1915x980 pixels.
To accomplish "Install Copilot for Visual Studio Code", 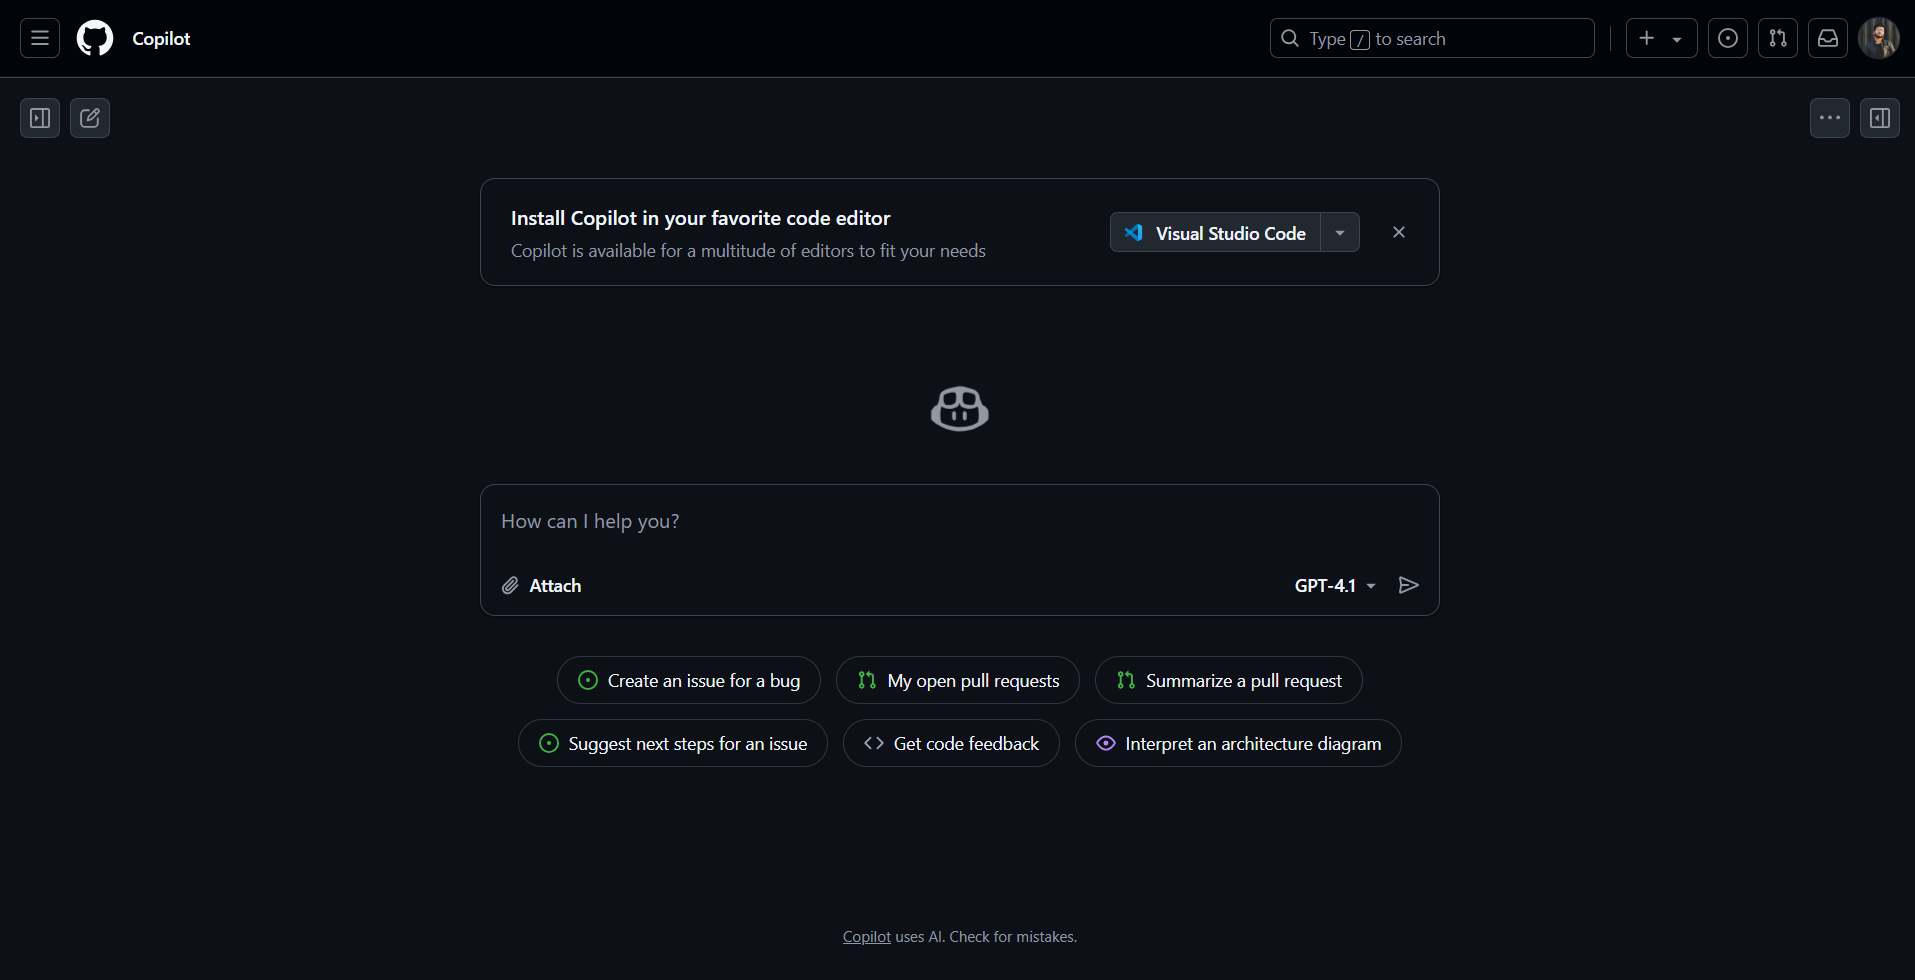I will click(1215, 232).
